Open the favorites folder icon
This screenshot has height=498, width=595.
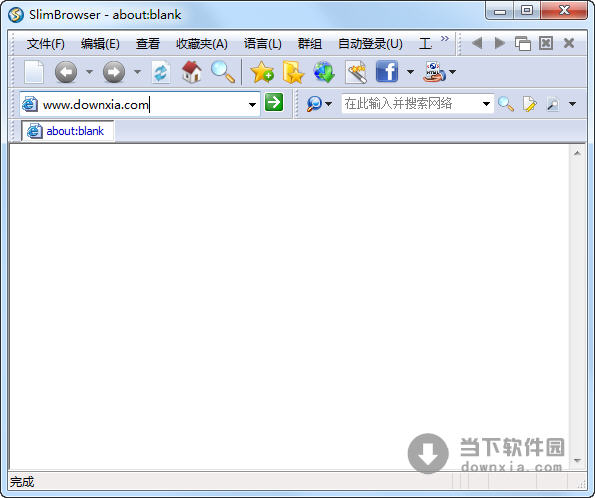click(293, 72)
